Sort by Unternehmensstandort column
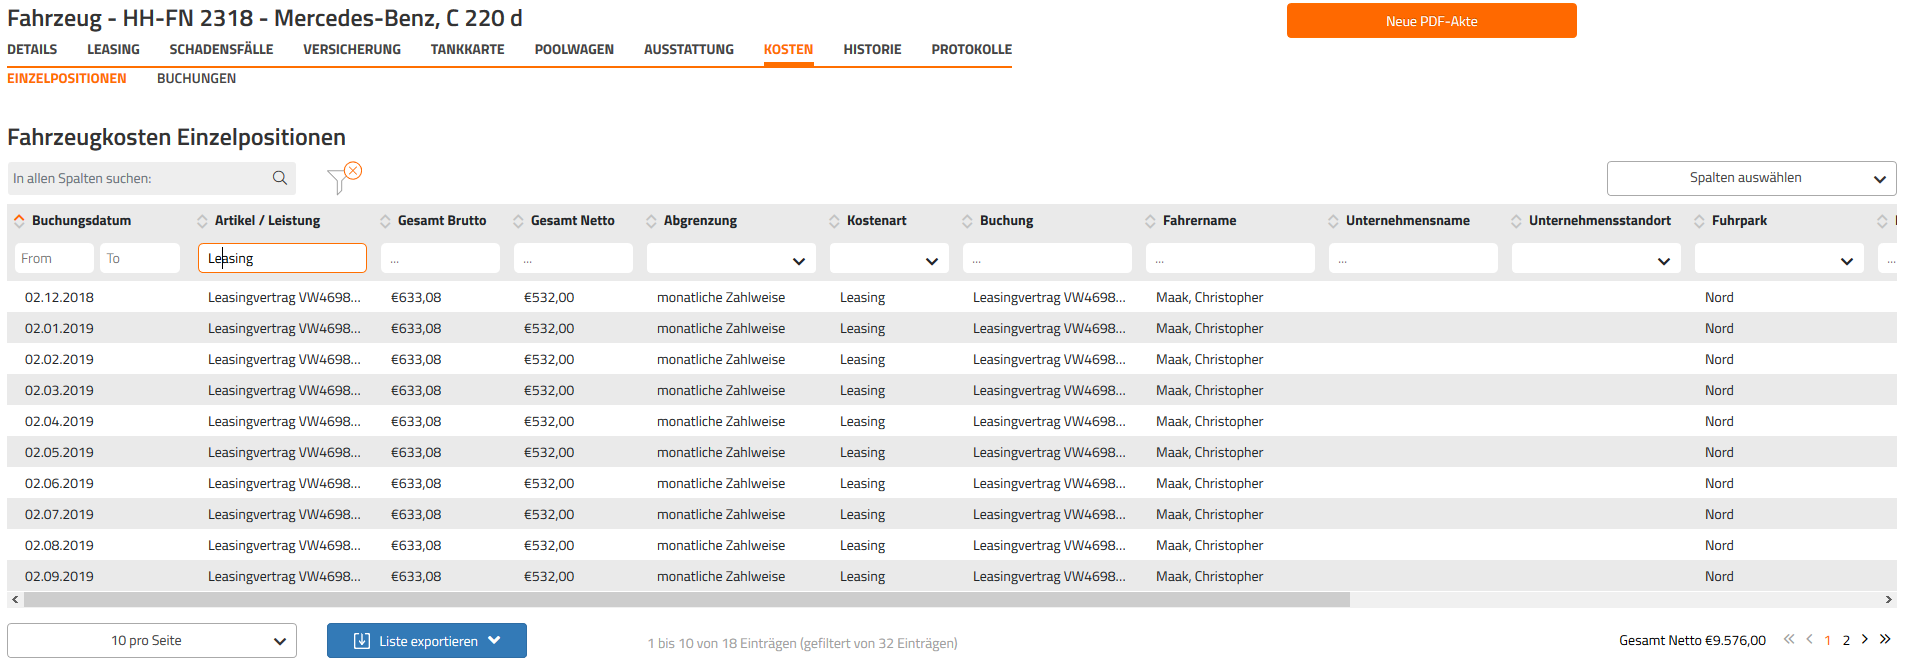The width and height of the screenshot is (1909, 672). [x=1516, y=221]
